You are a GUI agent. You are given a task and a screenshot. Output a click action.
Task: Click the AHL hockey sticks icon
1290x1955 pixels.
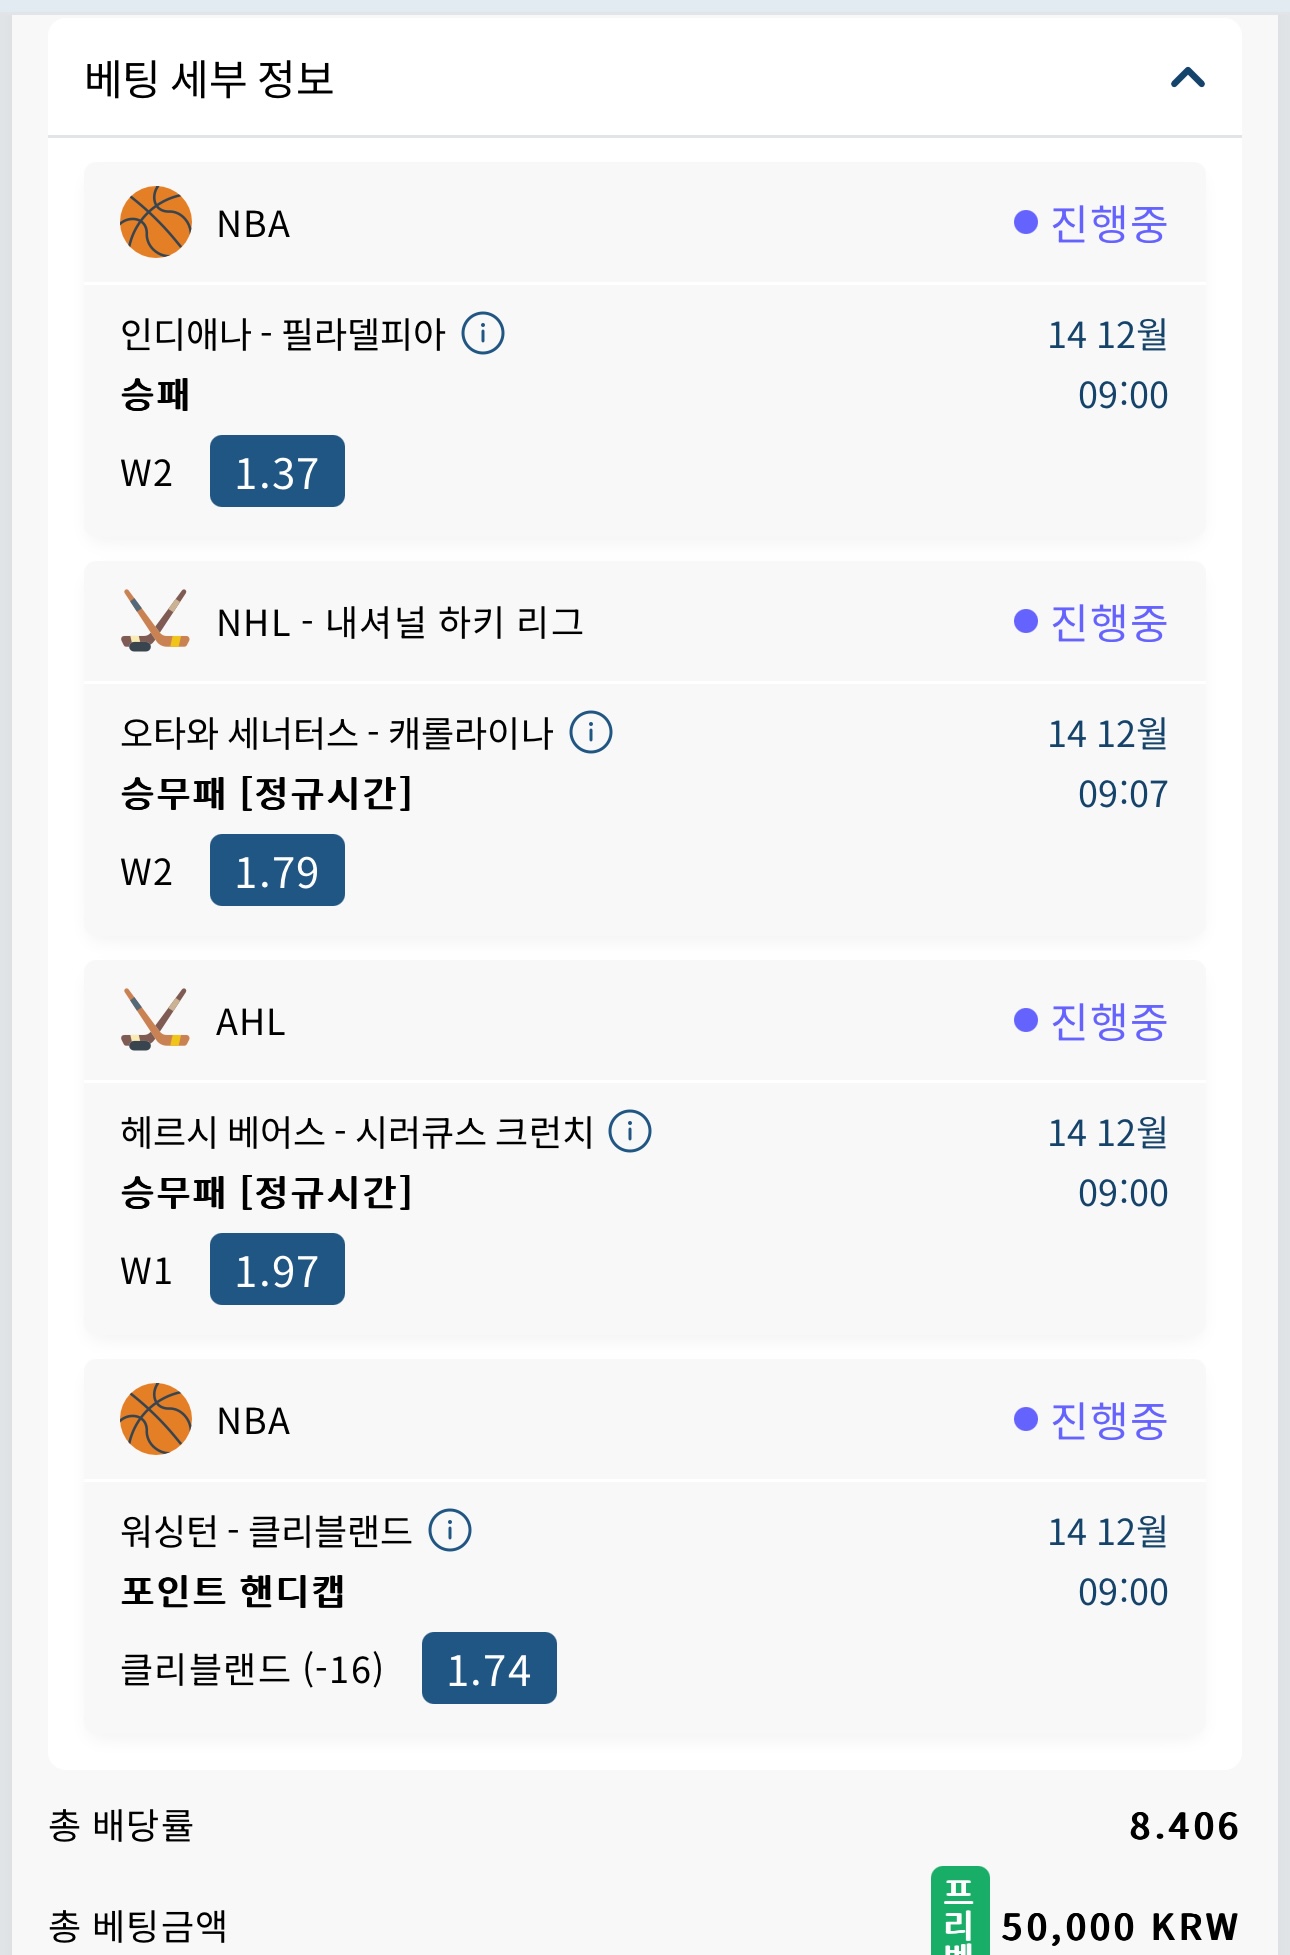point(155,1020)
